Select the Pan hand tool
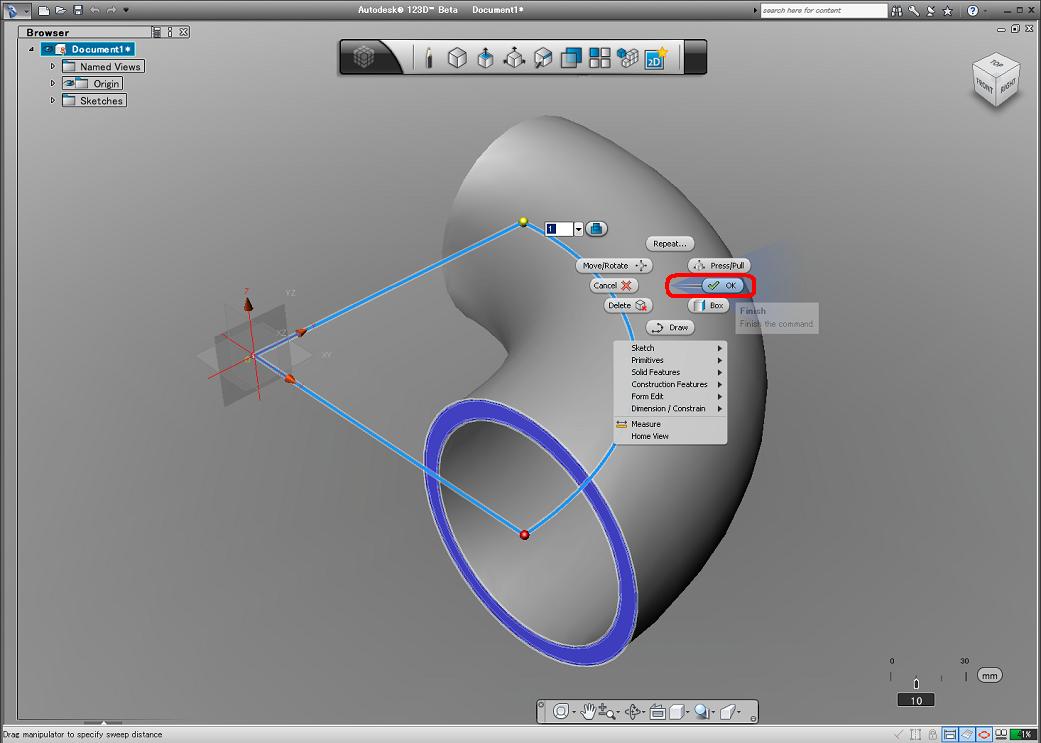1041x743 pixels. (588, 712)
